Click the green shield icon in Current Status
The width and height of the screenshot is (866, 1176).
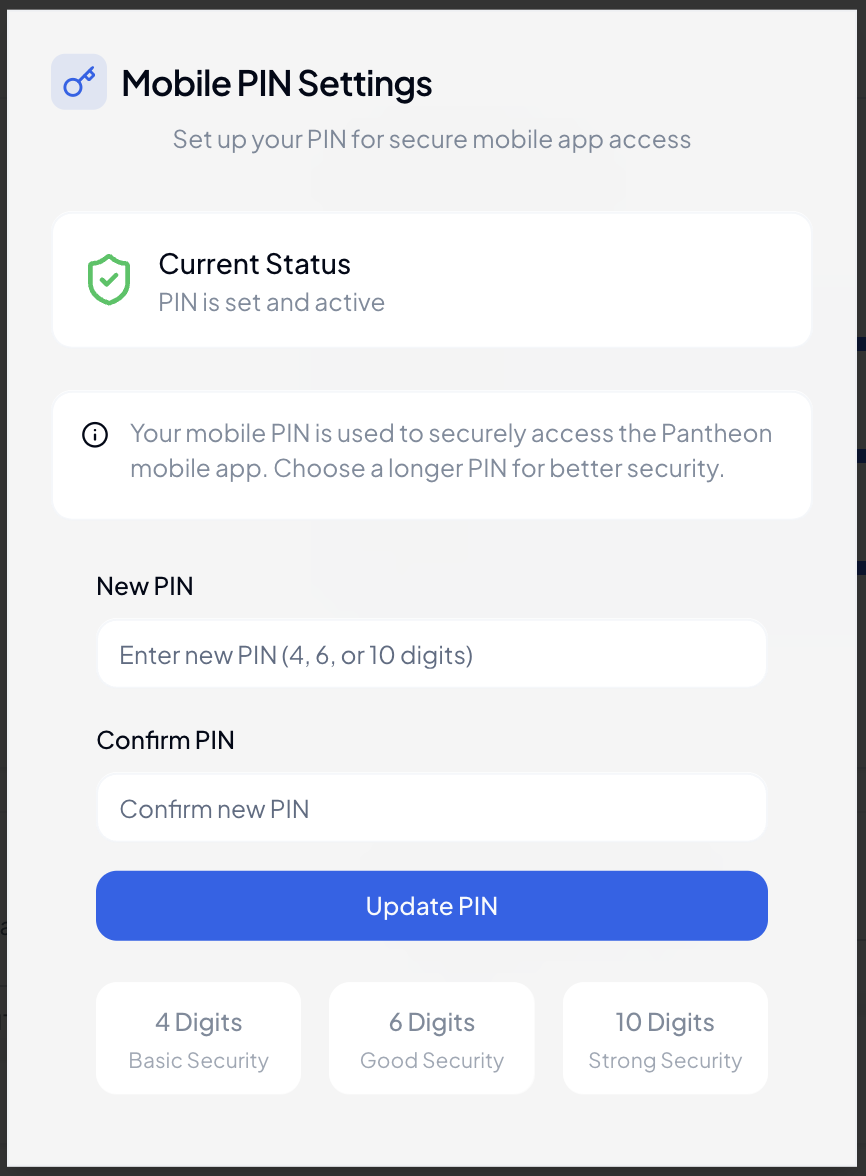click(111, 279)
